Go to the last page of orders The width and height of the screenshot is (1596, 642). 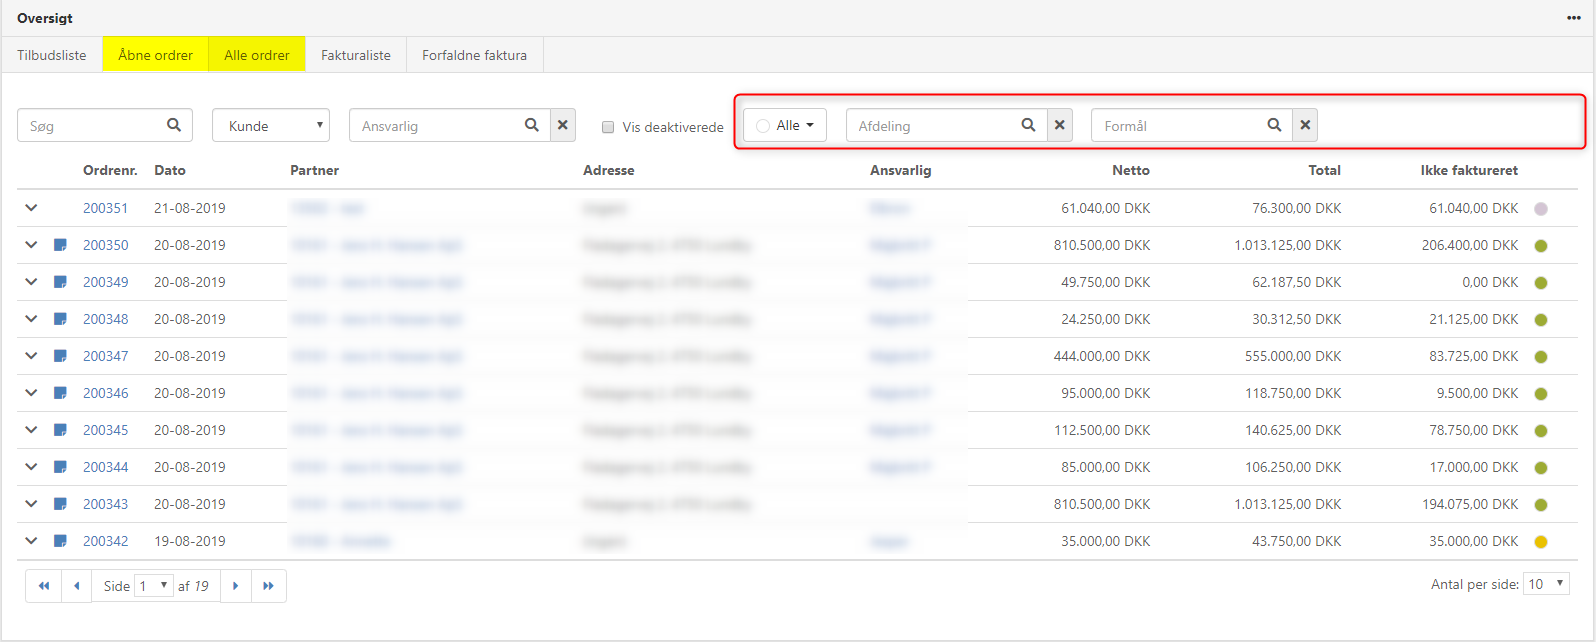[268, 586]
